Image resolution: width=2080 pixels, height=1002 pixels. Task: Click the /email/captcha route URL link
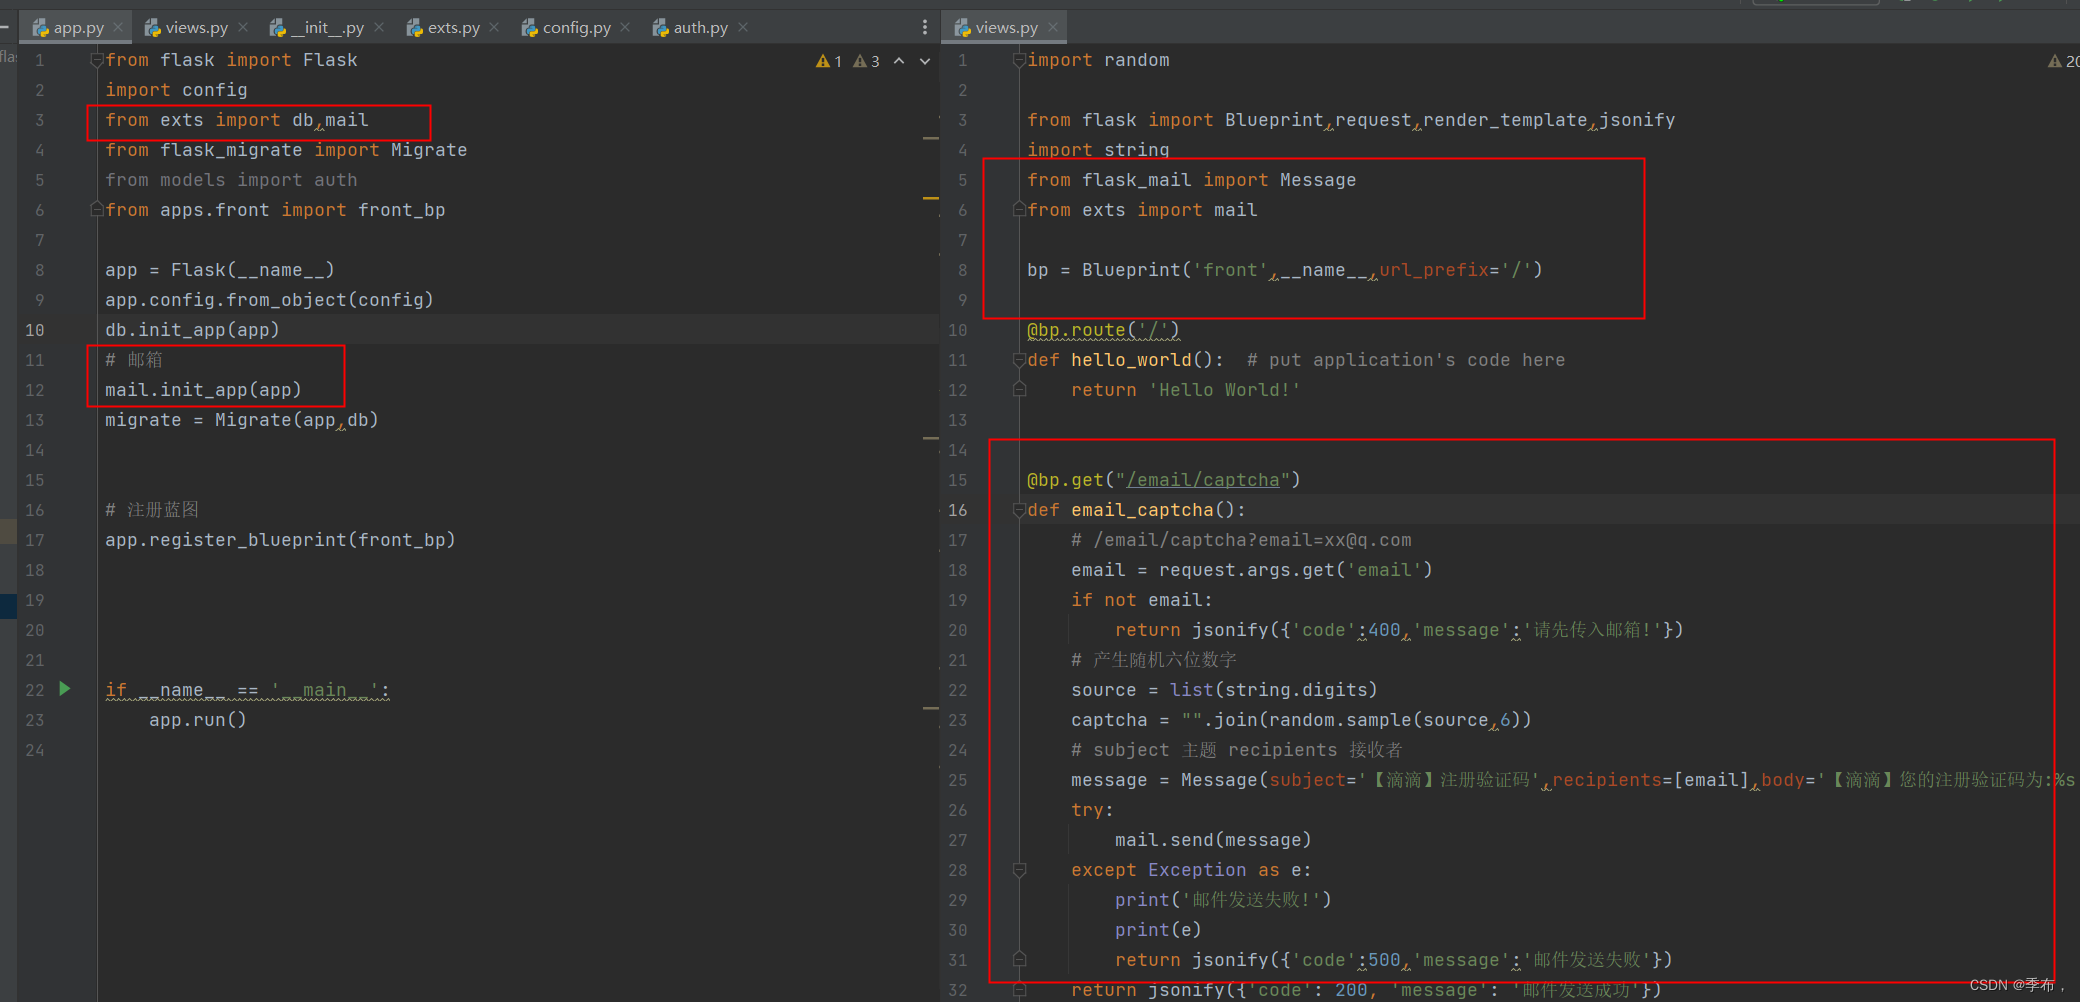(x=1203, y=480)
